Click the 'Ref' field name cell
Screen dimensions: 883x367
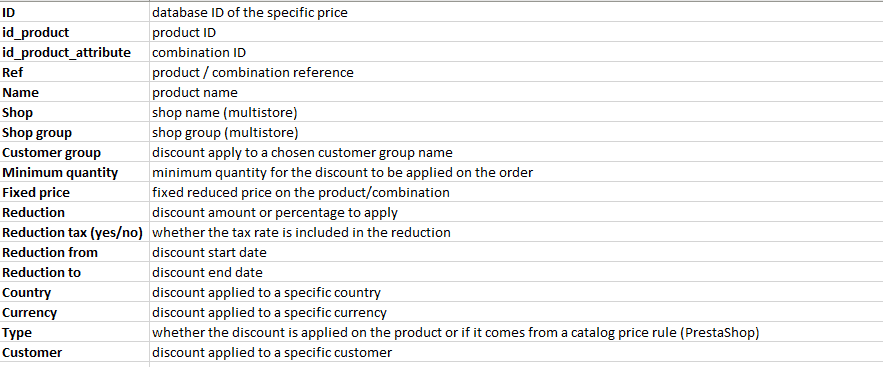pos(74,72)
